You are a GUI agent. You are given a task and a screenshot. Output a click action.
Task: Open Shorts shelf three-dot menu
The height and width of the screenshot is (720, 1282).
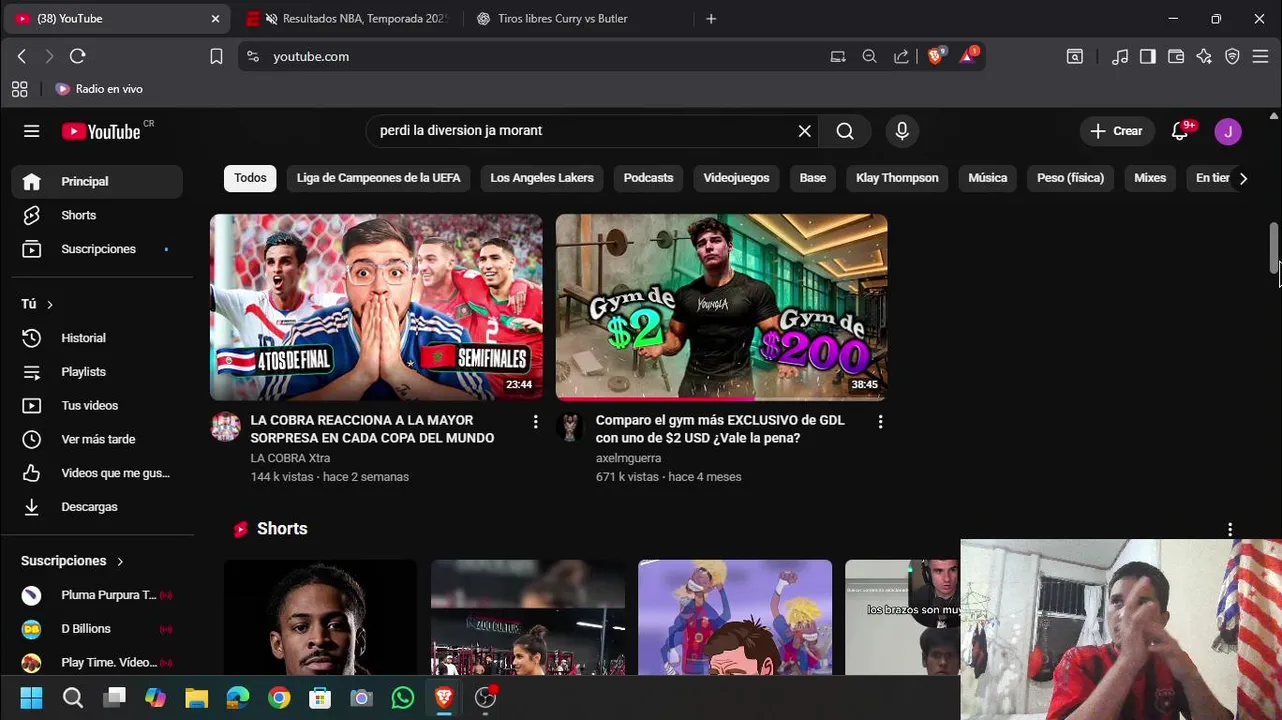[x=1230, y=529]
